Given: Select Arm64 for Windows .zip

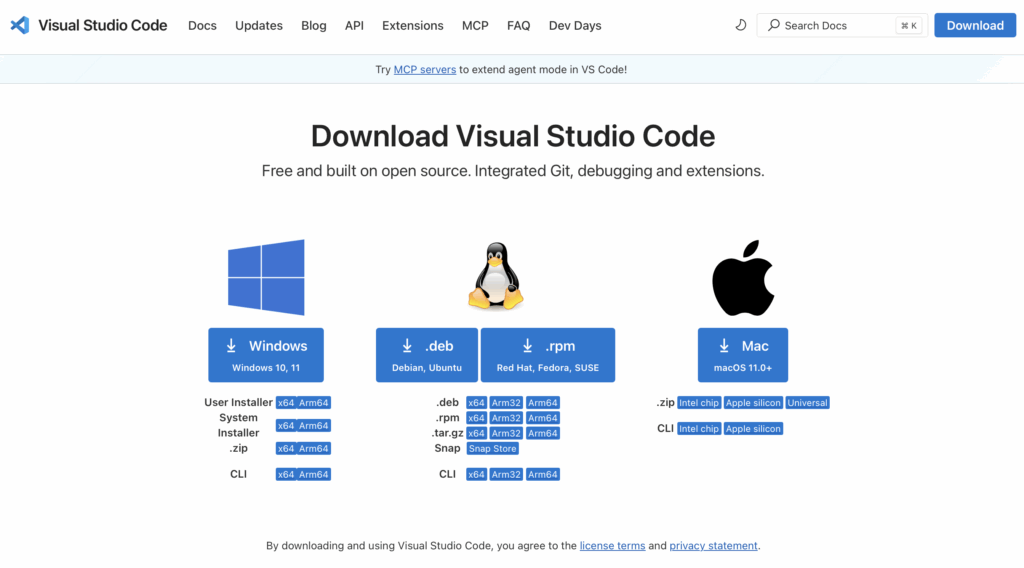Looking at the screenshot, I should [x=313, y=449].
